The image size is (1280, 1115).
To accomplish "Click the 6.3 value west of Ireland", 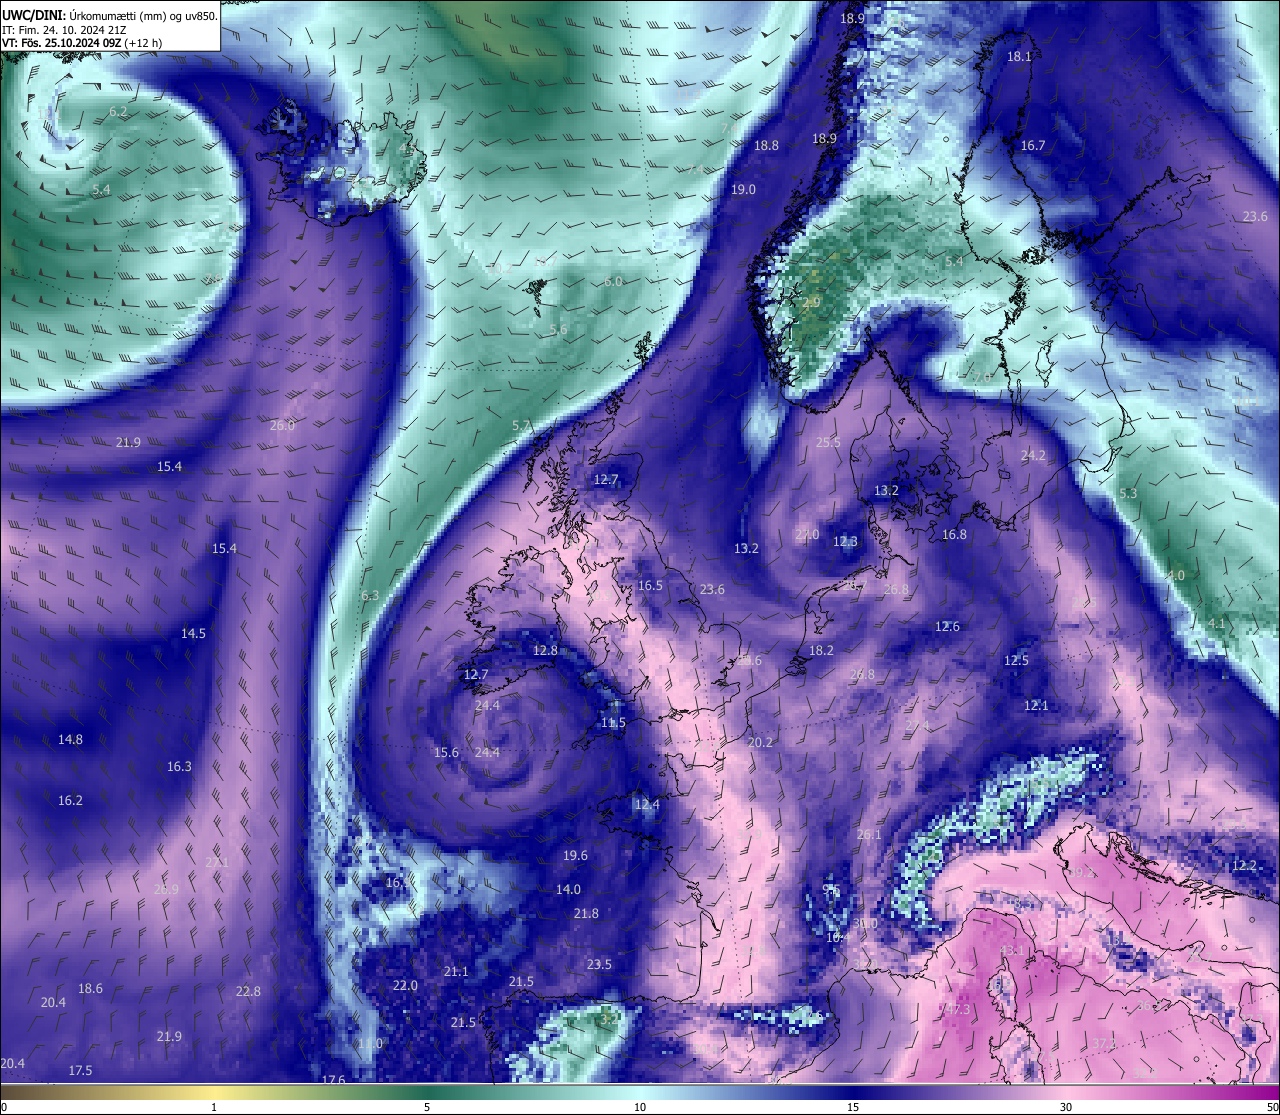I will point(369,595).
